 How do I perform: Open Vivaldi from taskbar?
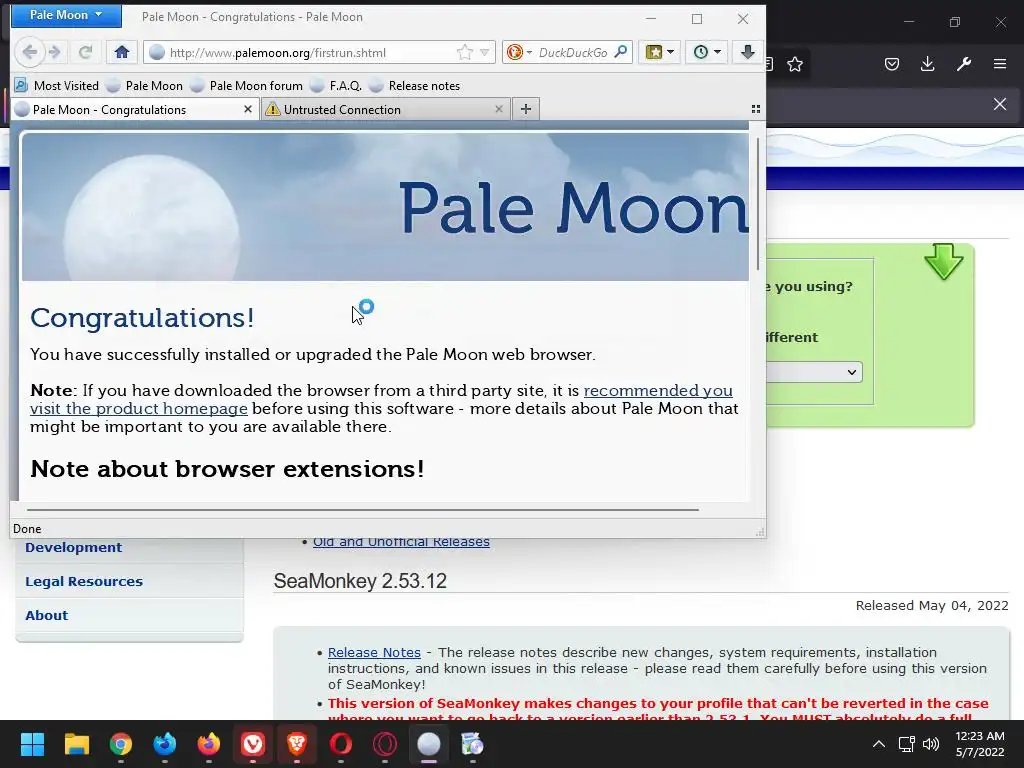pos(253,744)
